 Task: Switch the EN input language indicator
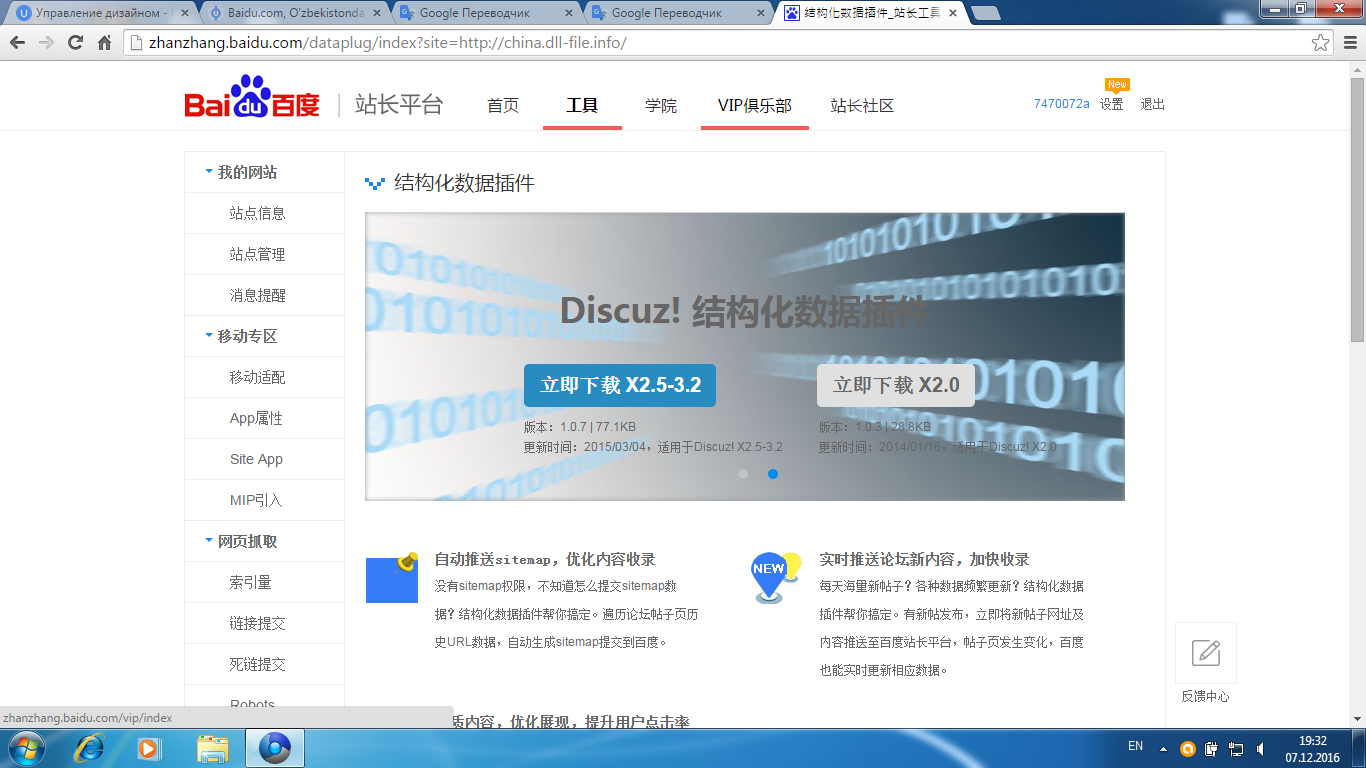(1135, 746)
